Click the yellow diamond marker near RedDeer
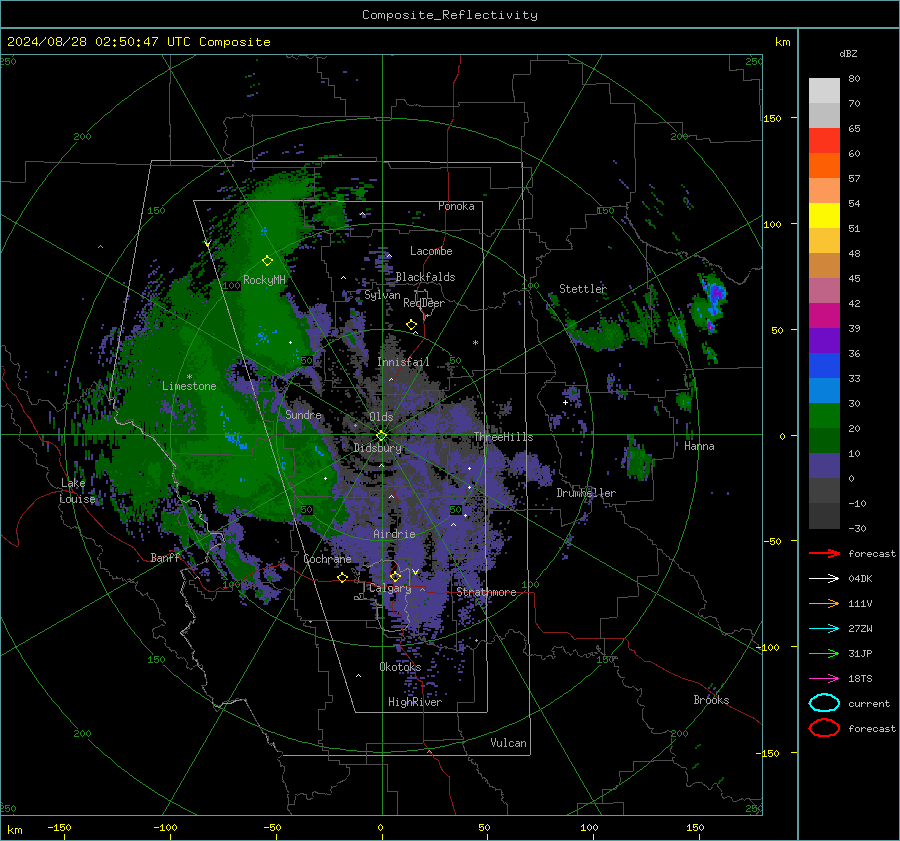Viewport: 900px width, 841px height. 411,325
